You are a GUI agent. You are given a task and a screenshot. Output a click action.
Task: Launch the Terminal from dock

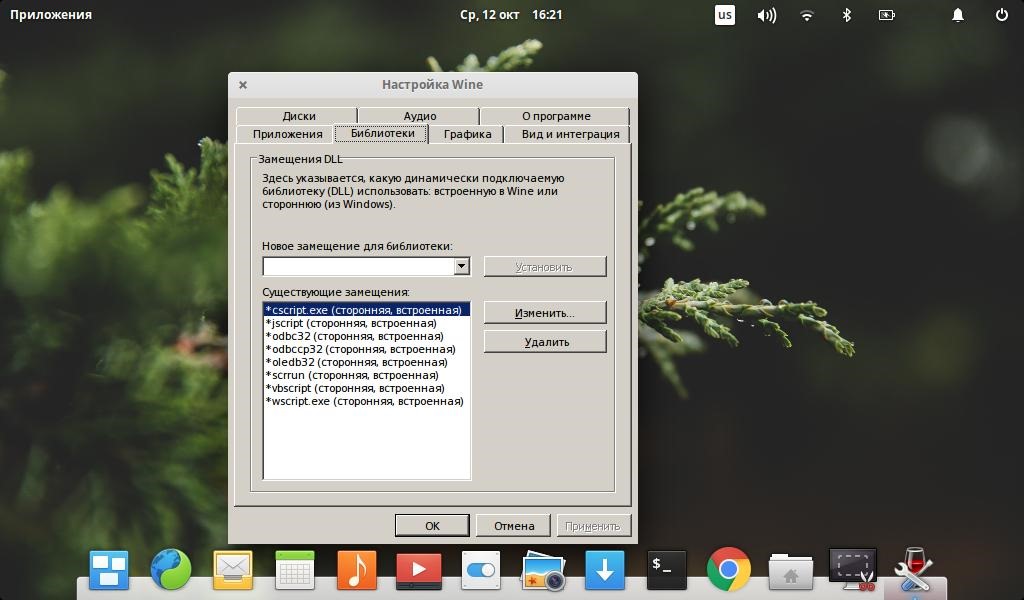click(x=667, y=570)
